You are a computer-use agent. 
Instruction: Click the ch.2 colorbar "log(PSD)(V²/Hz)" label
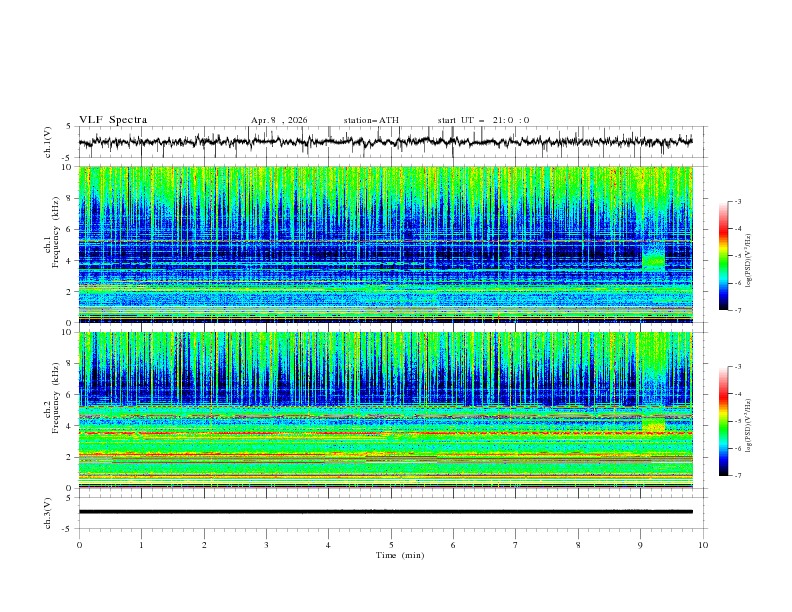tap(748, 426)
